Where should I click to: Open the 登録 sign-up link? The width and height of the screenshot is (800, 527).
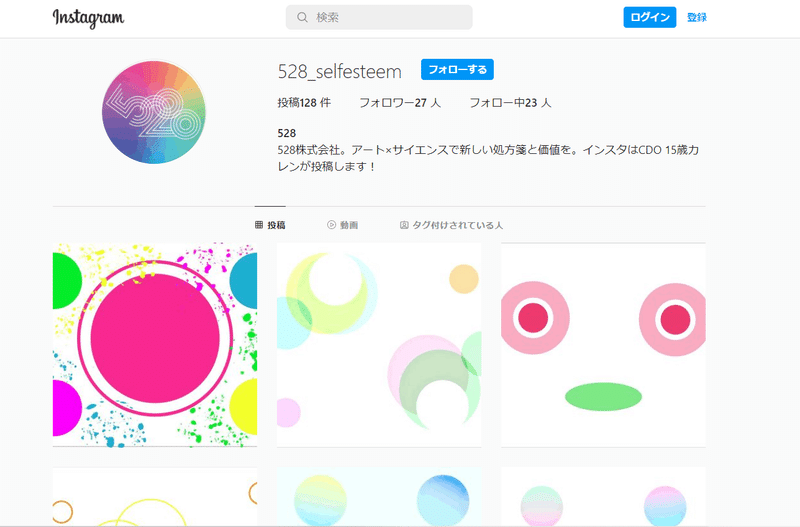coord(696,17)
